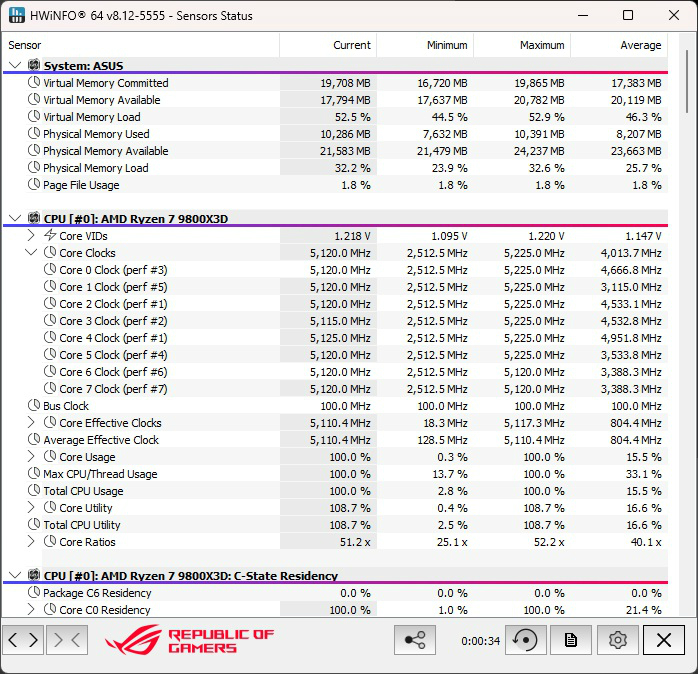Click the Minimum column header

click(425, 45)
